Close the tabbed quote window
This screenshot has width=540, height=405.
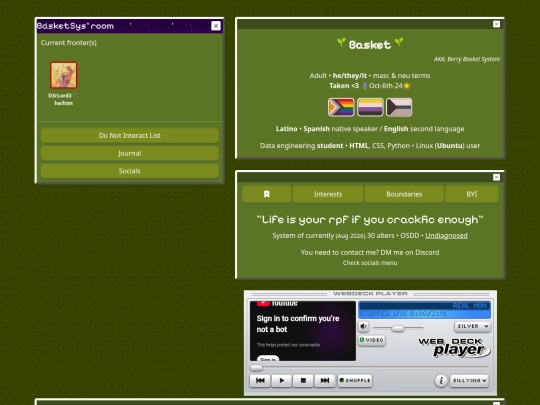(x=496, y=177)
